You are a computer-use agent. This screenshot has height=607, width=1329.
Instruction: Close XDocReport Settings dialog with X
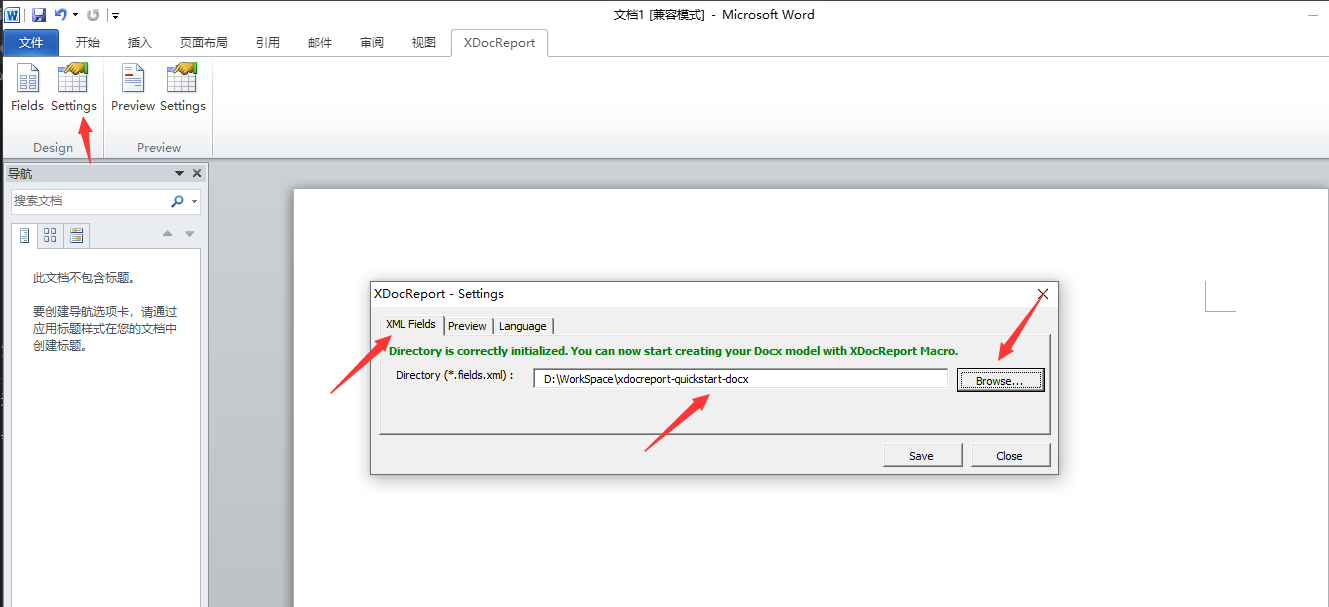[x=1043, y=294]
